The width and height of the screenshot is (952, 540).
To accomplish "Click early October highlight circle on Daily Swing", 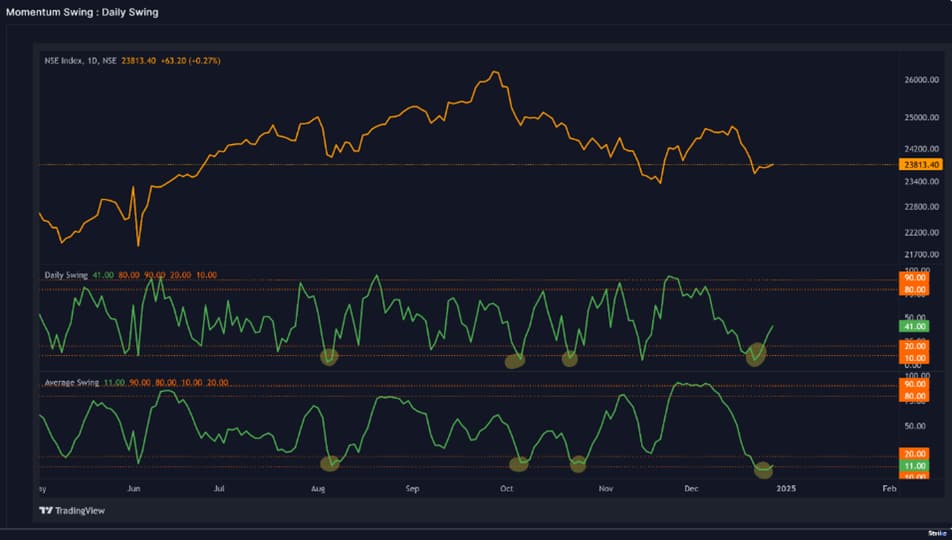I will coord(515,361).
